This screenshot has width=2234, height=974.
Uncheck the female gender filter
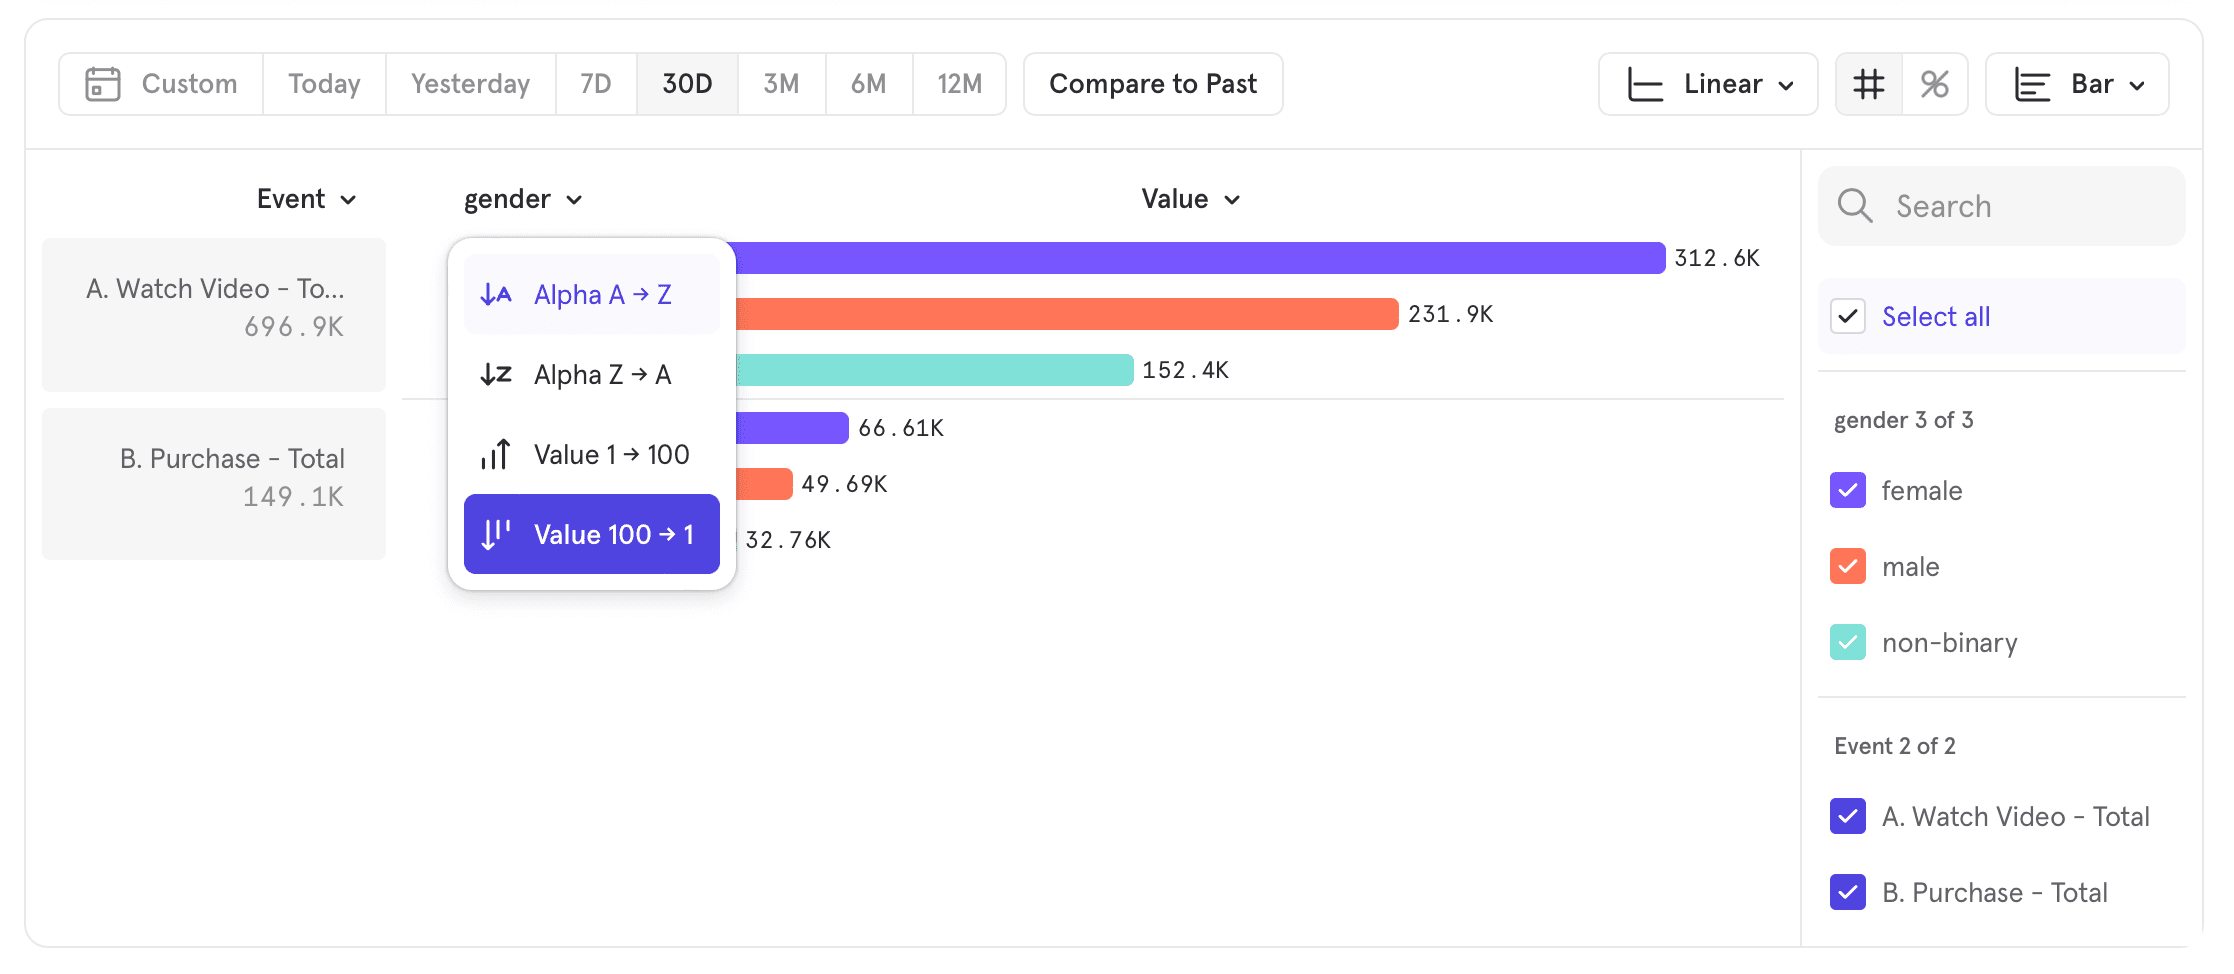1848,490
